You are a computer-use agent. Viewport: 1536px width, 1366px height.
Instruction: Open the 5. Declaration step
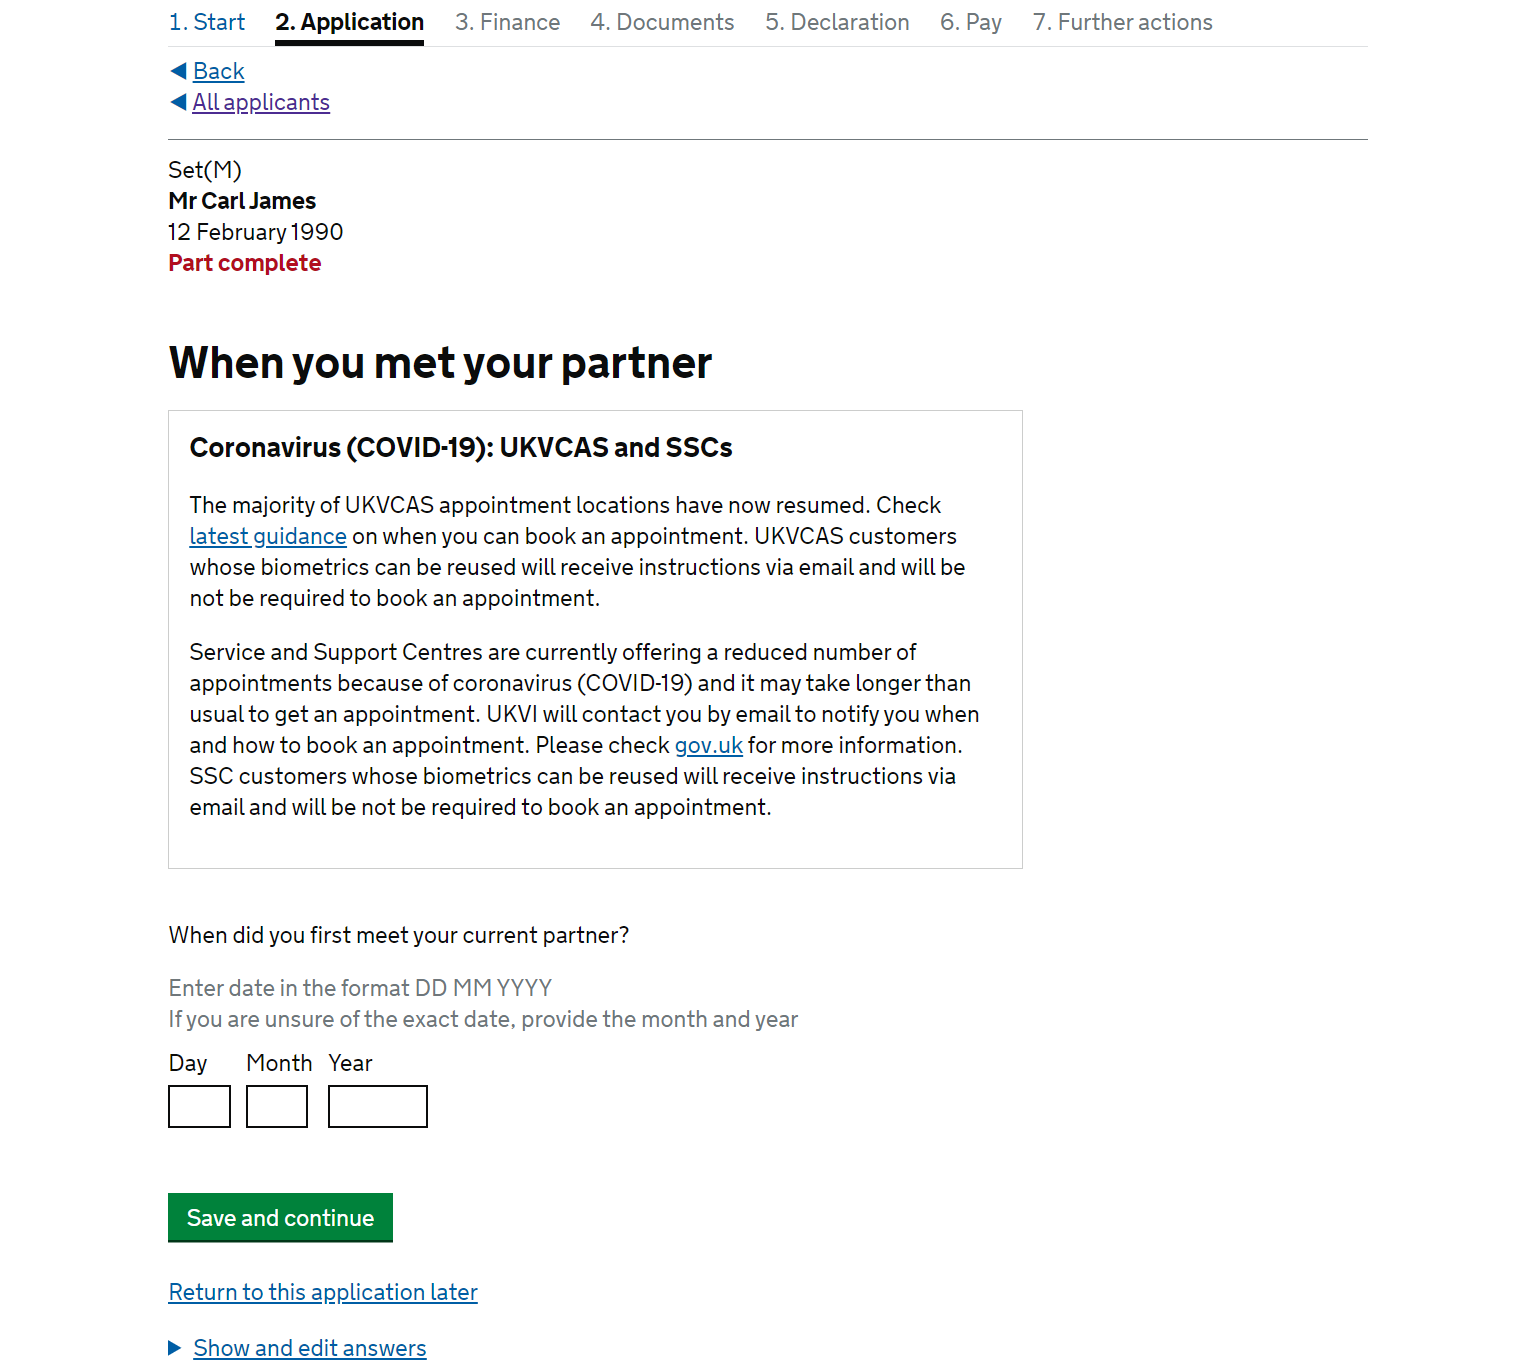(837, 22)
